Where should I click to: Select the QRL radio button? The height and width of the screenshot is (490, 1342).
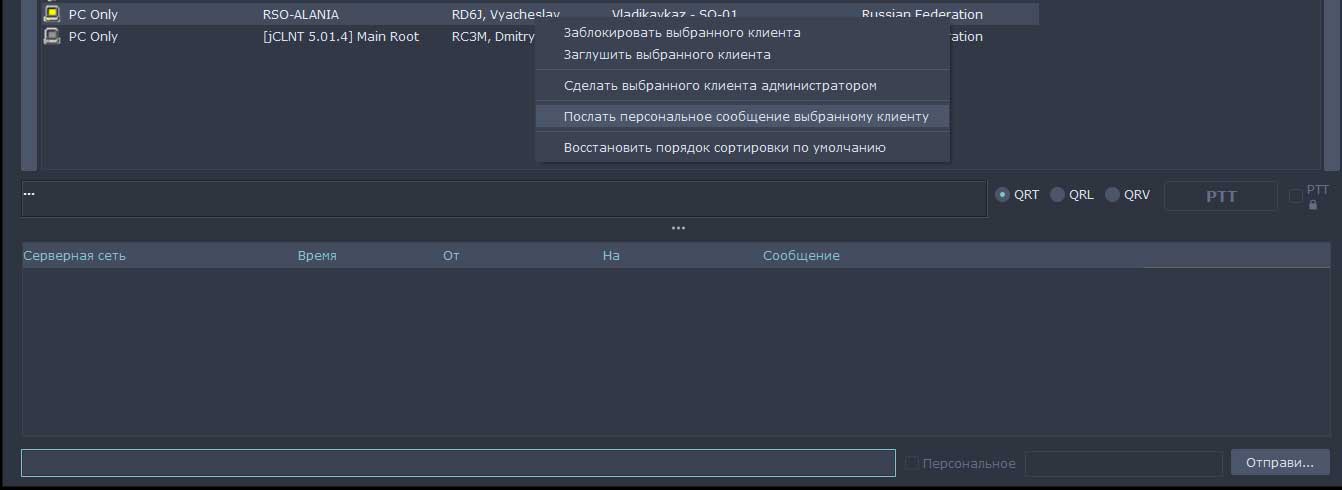(1057, 195)
